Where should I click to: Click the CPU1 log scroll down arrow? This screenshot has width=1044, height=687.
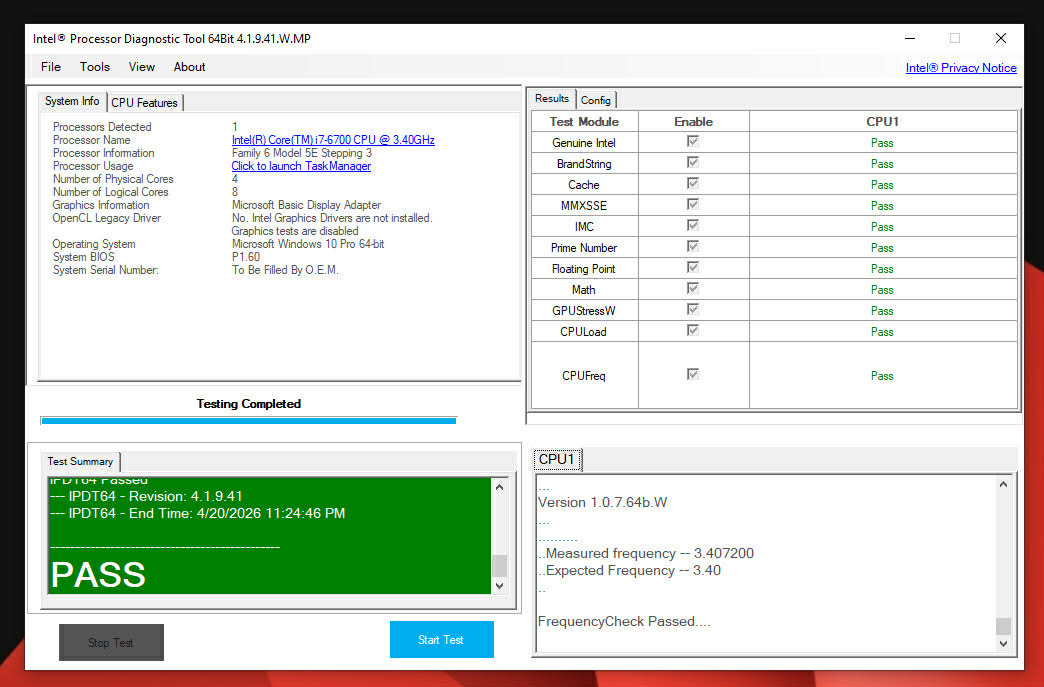coord(1003,644)
